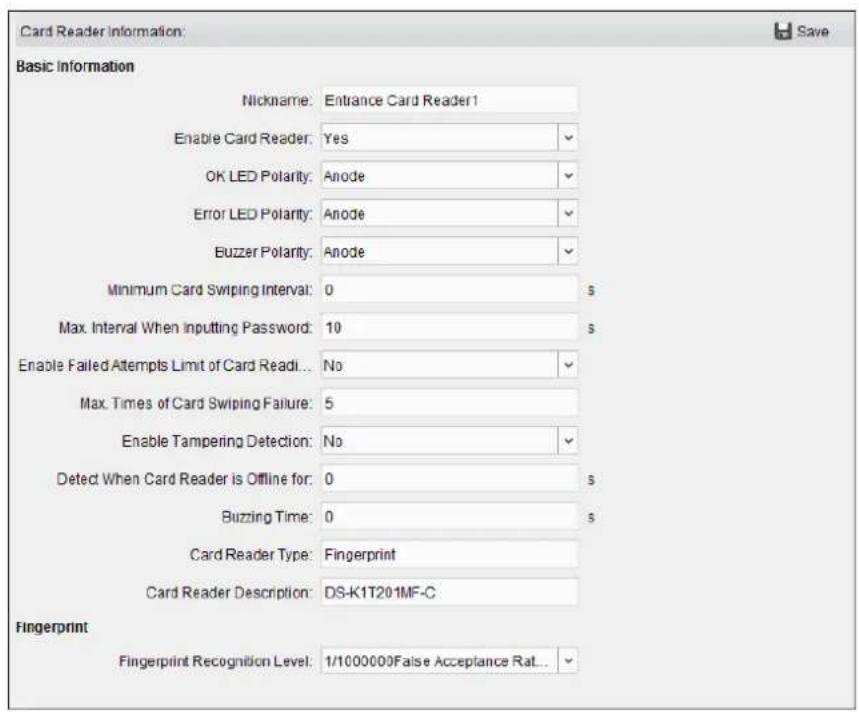Image resolution: width=859 pixels, height=712 pixels.
Task: Open the Enable Card Reader dropdown
Action: [x=449, y=138]
